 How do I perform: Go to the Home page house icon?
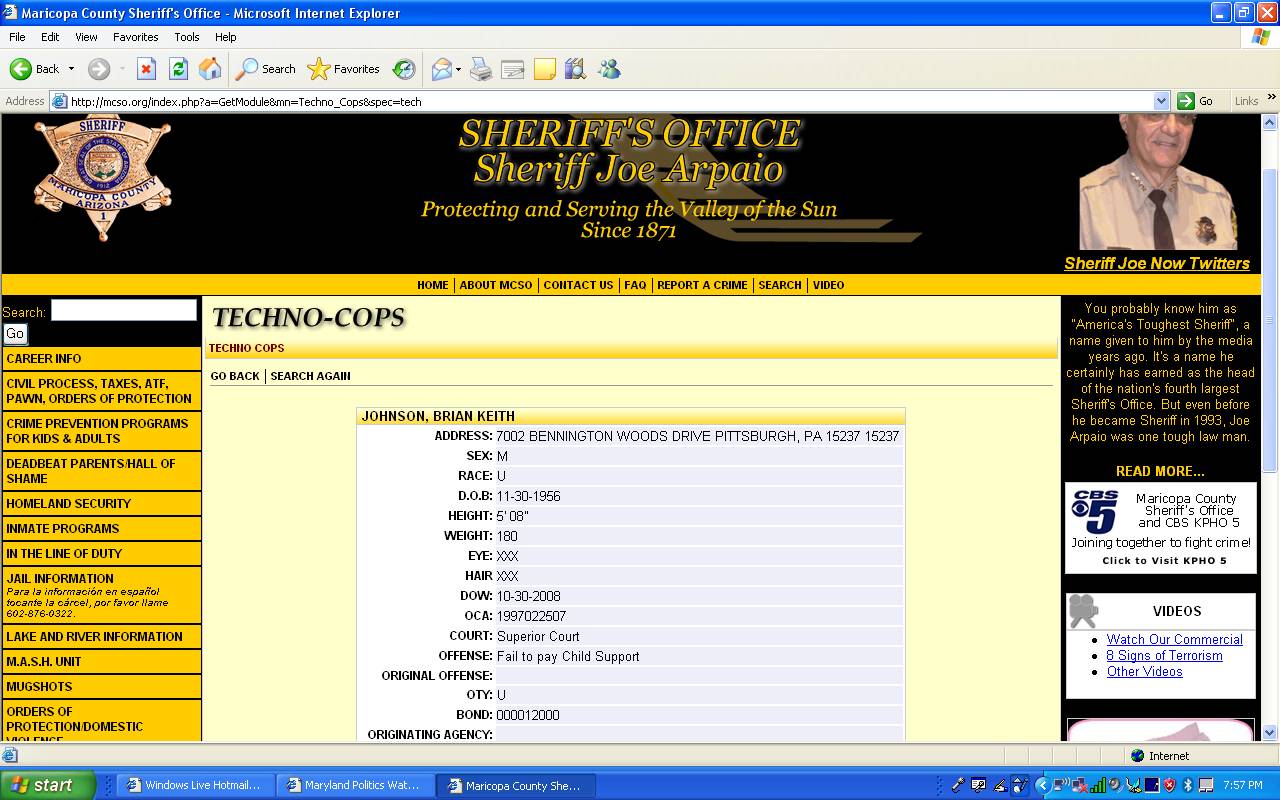point(210,69)
